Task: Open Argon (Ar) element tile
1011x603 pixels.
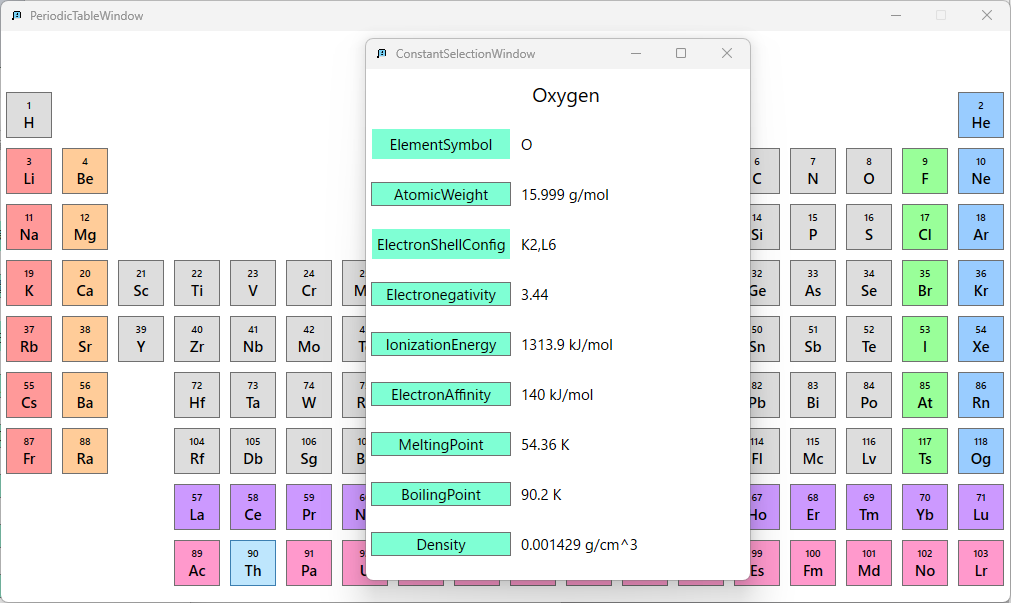Action: coord(981,227)
